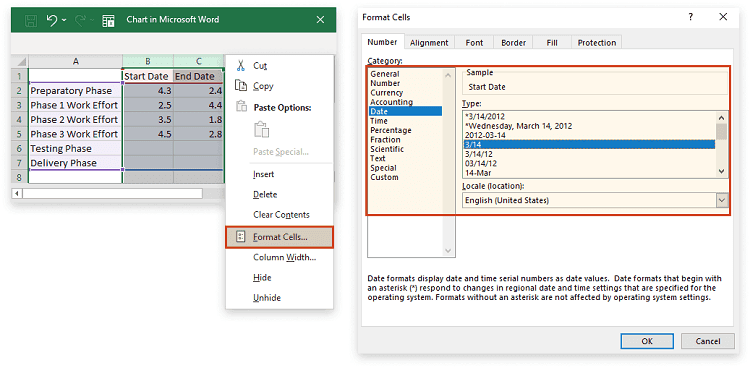Screen dimensions: 750x368
Task: Close the Chart in Microsoft Word window
Action: pyautogui.click(x=320, y=20)
